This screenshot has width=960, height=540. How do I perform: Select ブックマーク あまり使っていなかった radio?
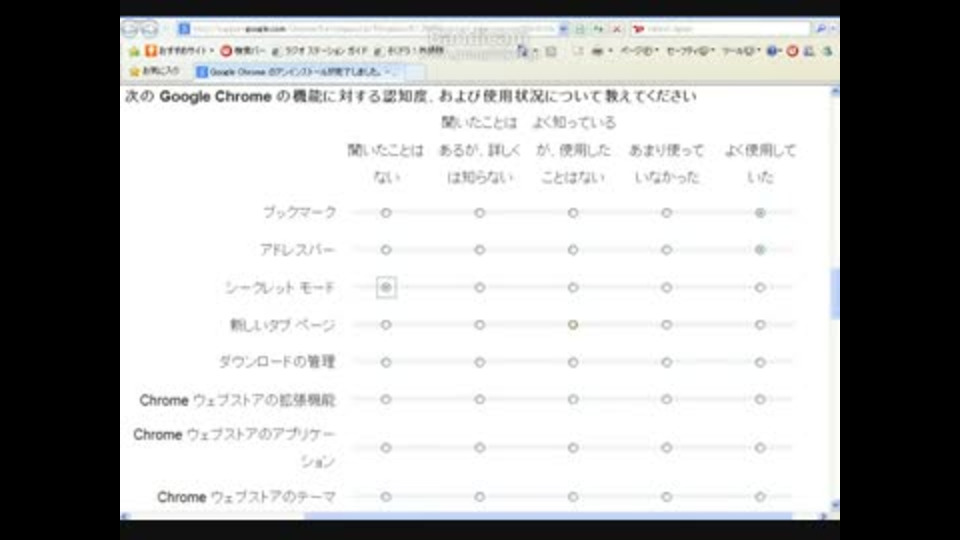click(x=666, y=213)
